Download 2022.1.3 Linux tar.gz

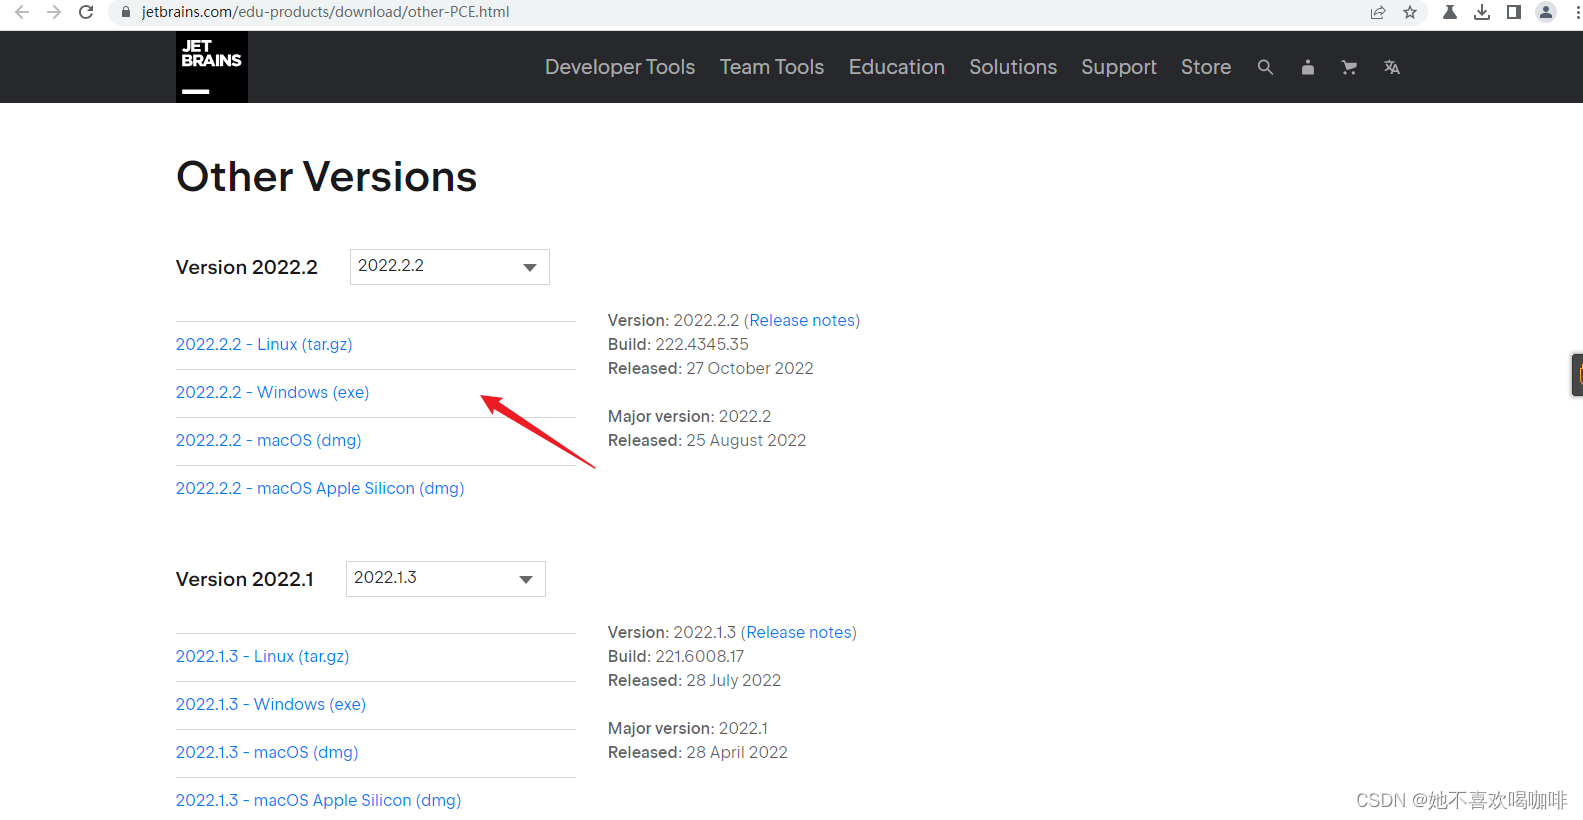coord(263,656)
